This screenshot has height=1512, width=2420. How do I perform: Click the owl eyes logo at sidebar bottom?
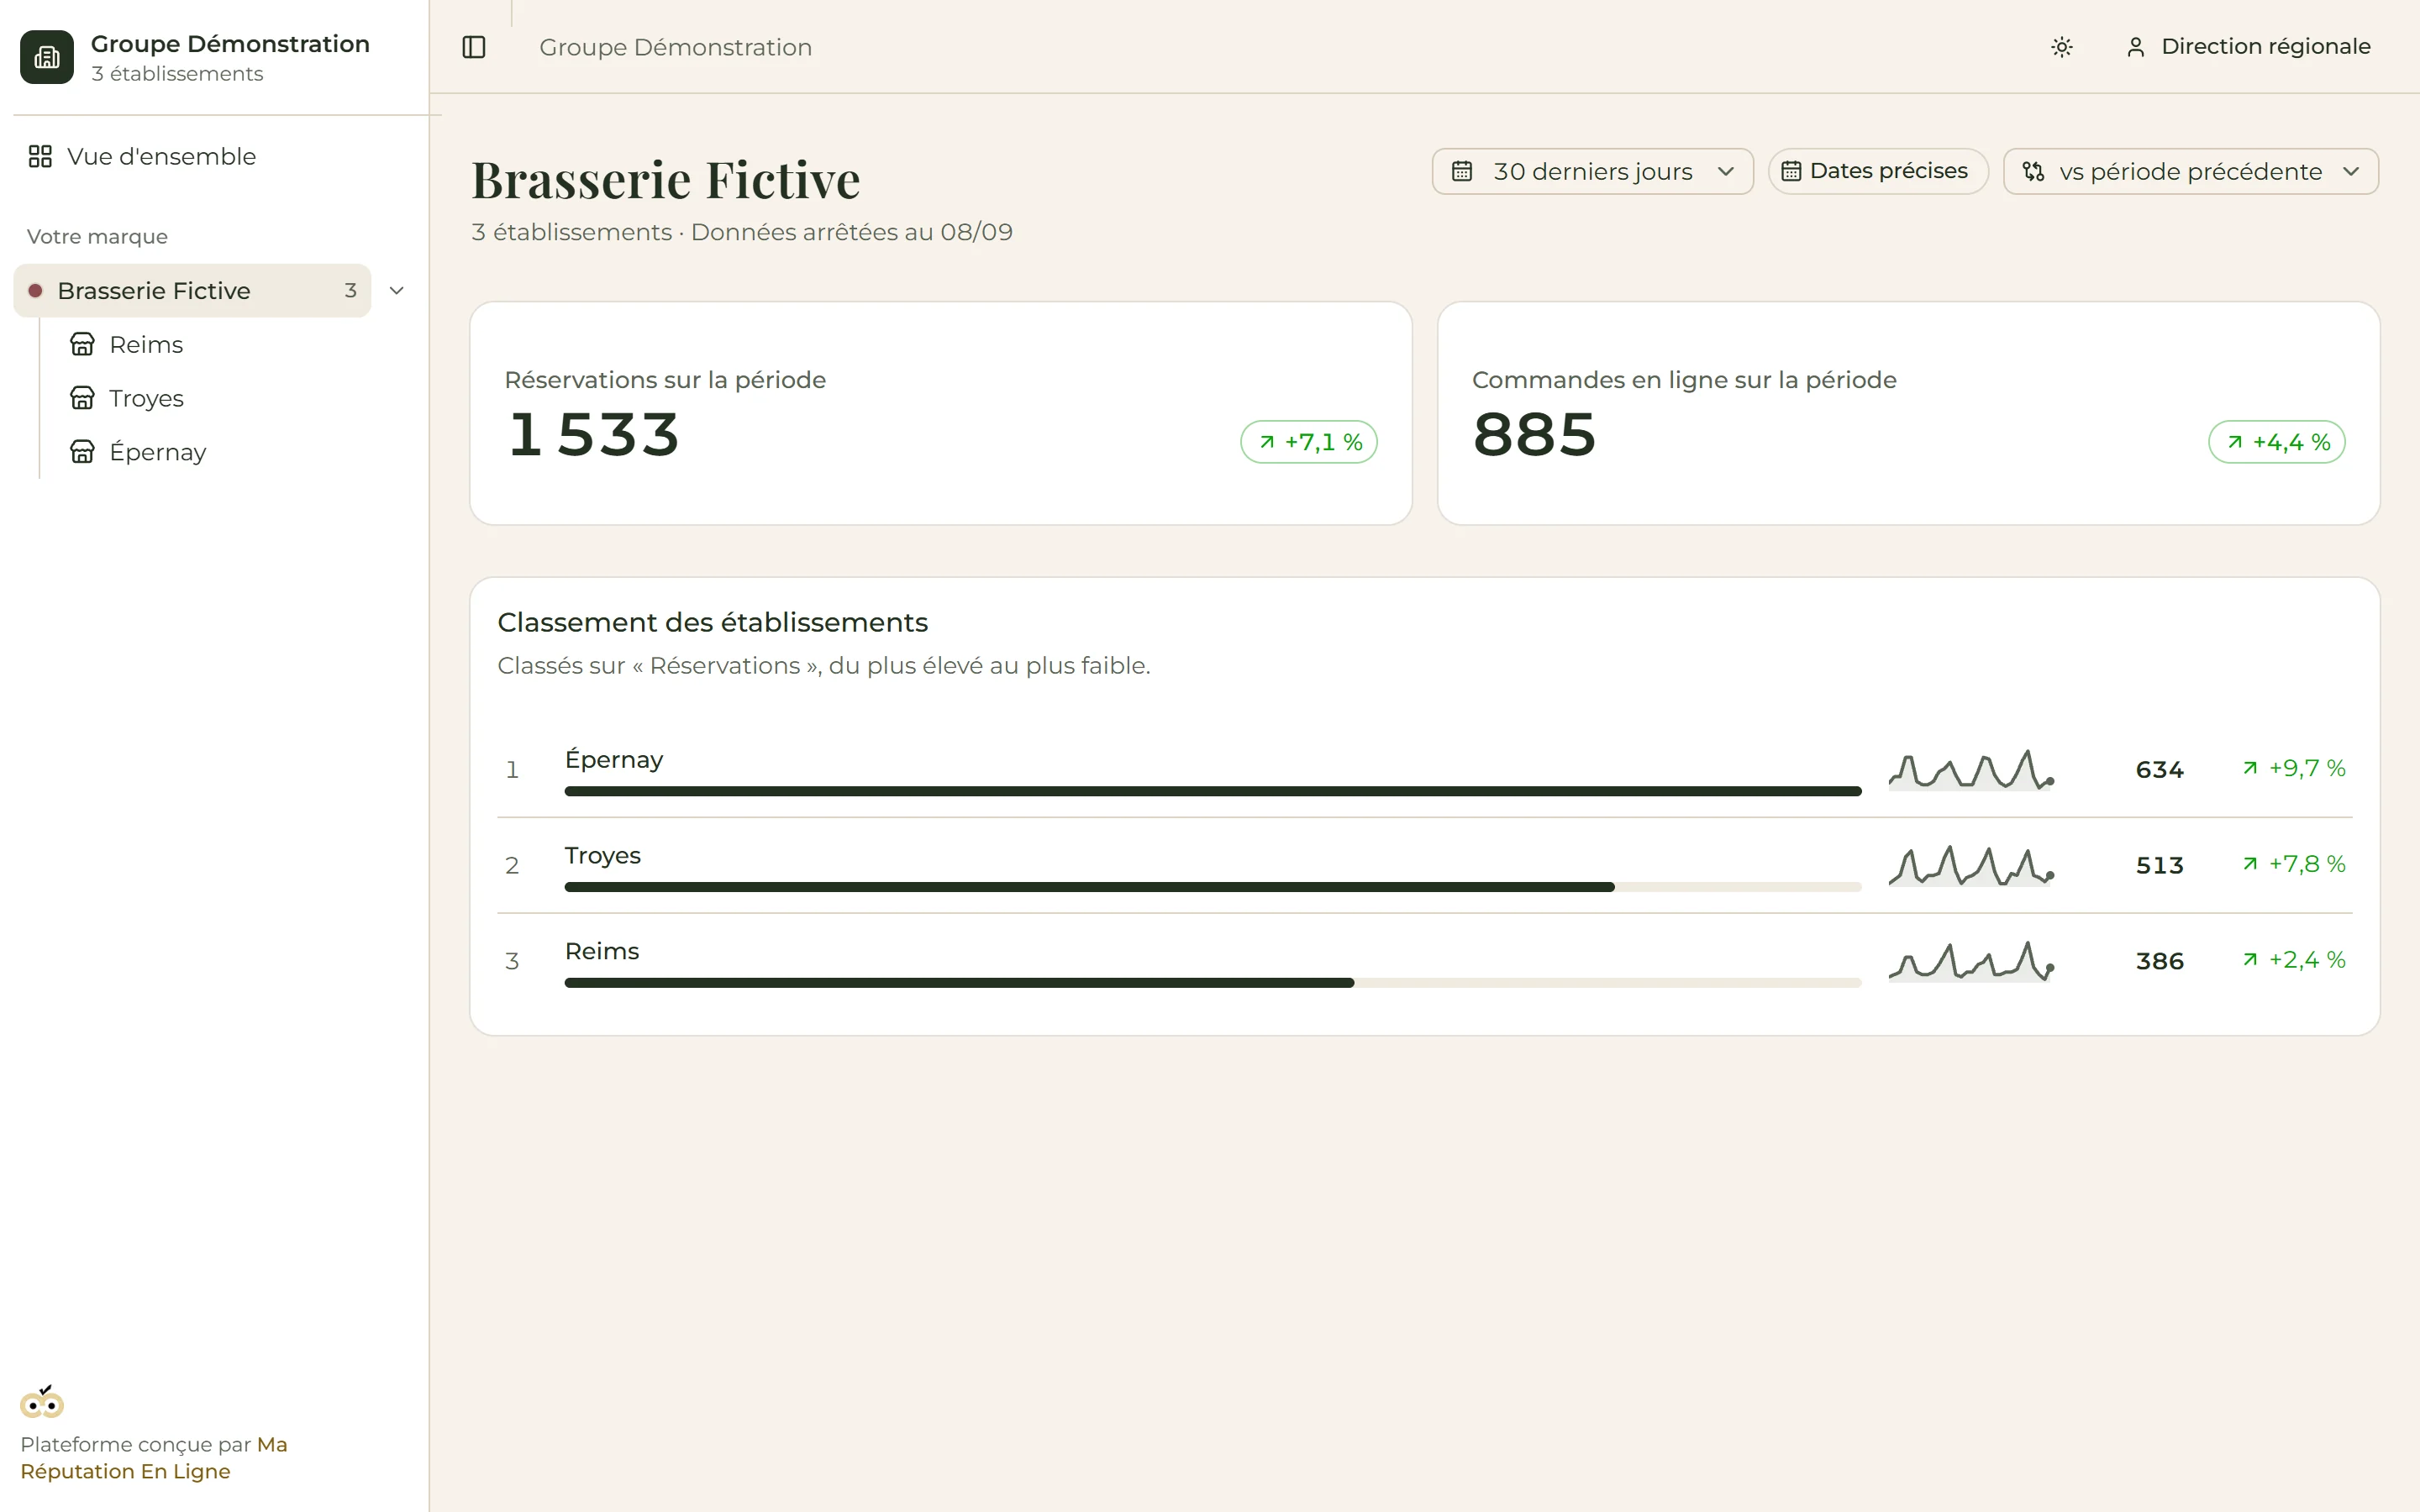tap(42, 1403)
